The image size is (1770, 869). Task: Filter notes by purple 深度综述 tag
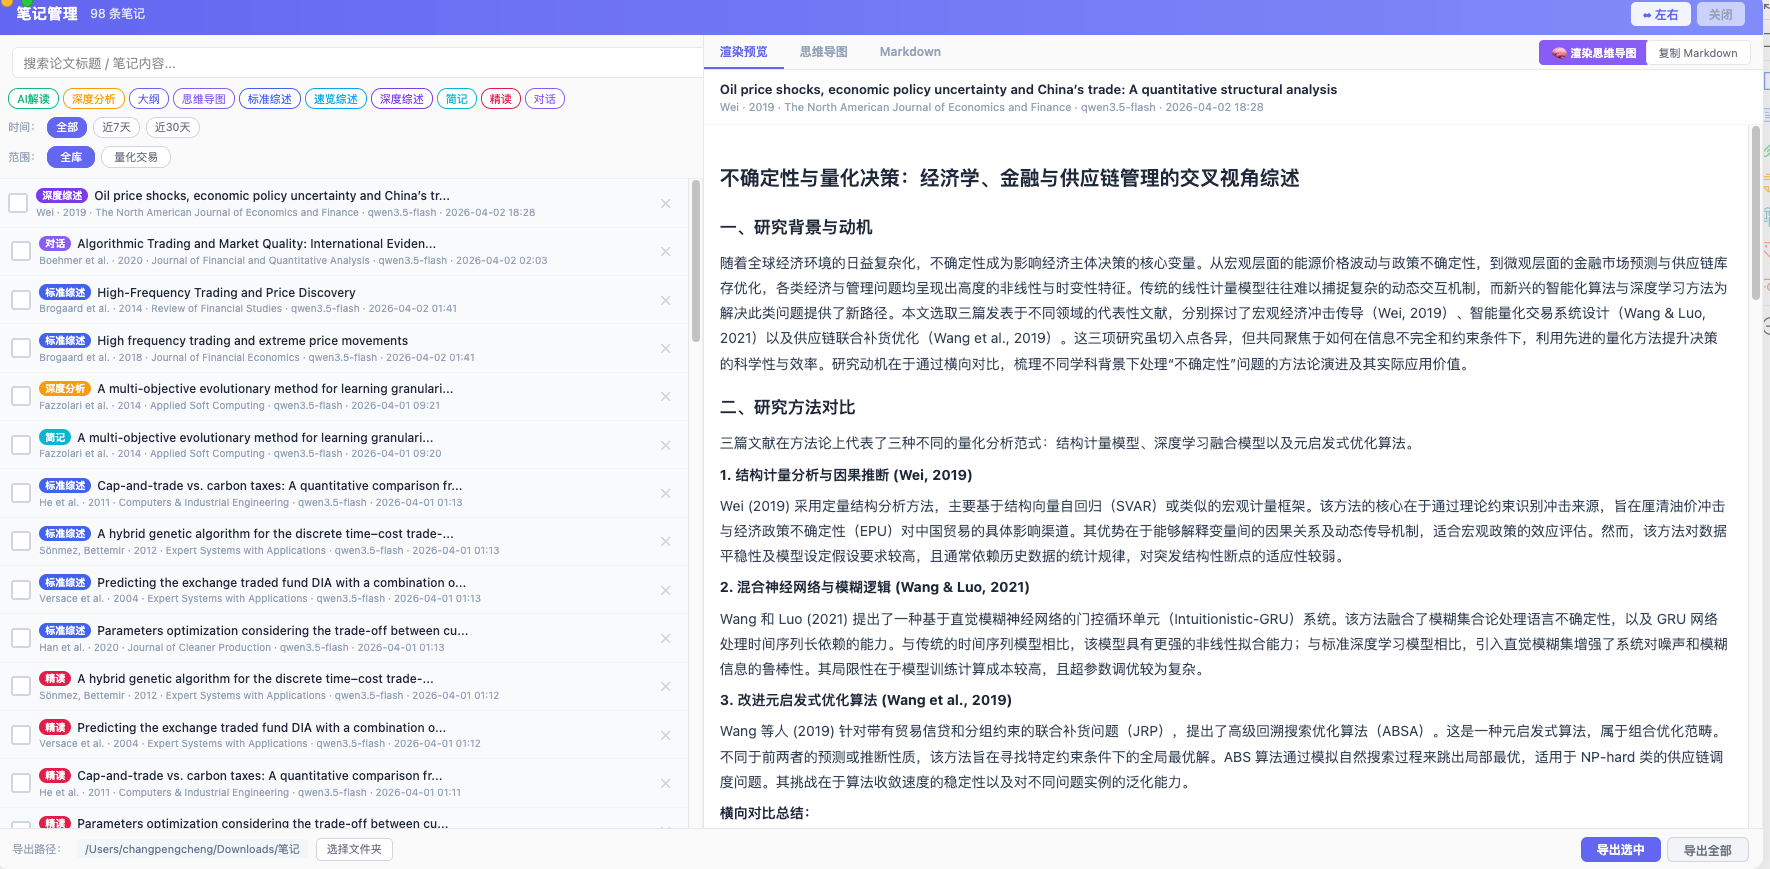click(402, 99)
